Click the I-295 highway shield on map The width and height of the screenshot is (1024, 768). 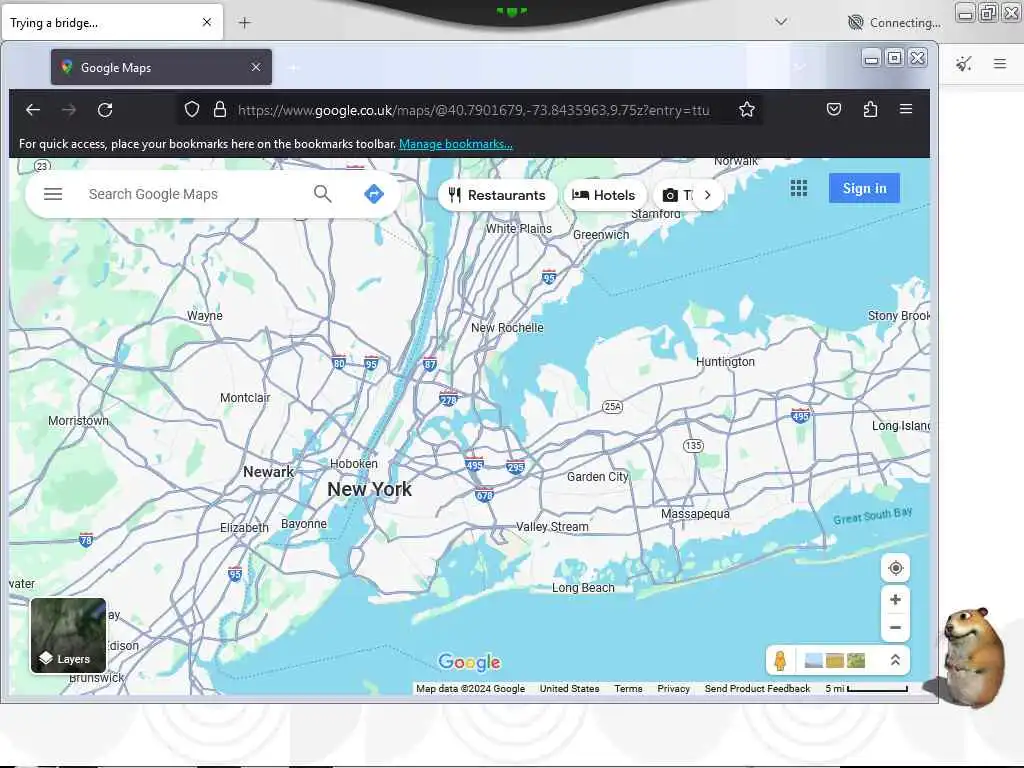point(515,466)
